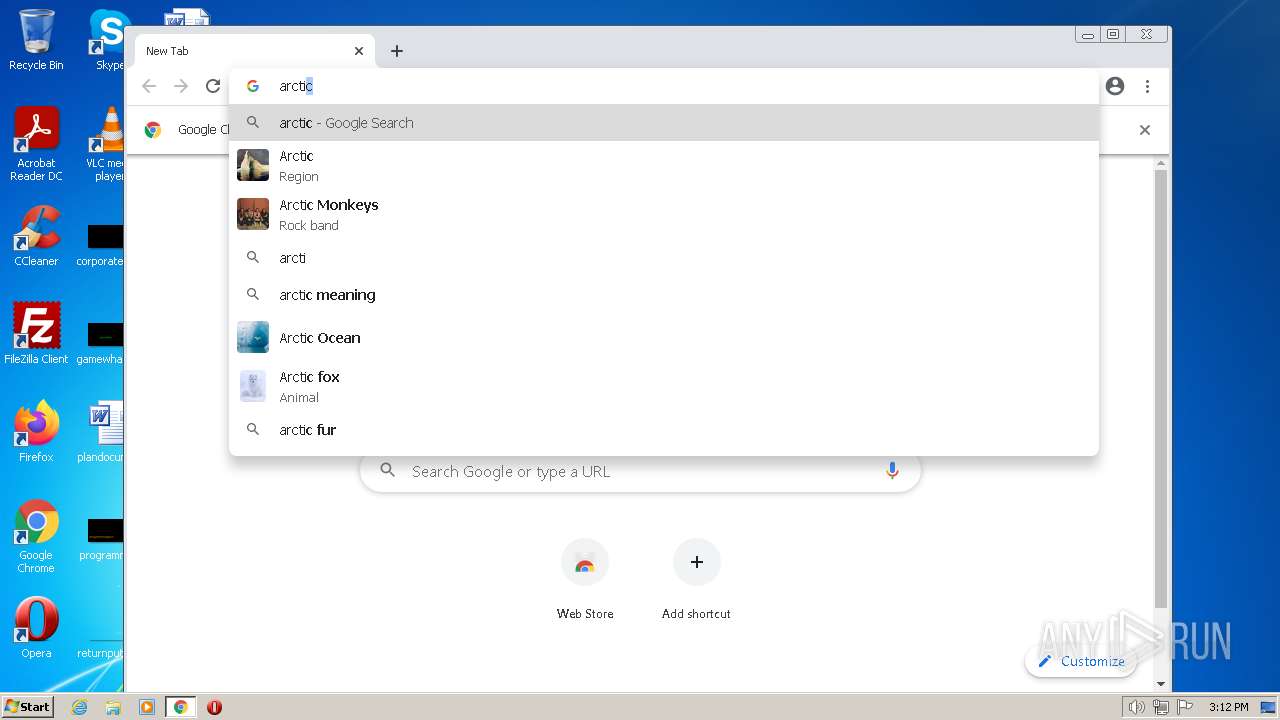The height and width of the screenshot is (720, 1280).
Task: Click the page vertical scrollbar
Action: [x=1161, y=390]
